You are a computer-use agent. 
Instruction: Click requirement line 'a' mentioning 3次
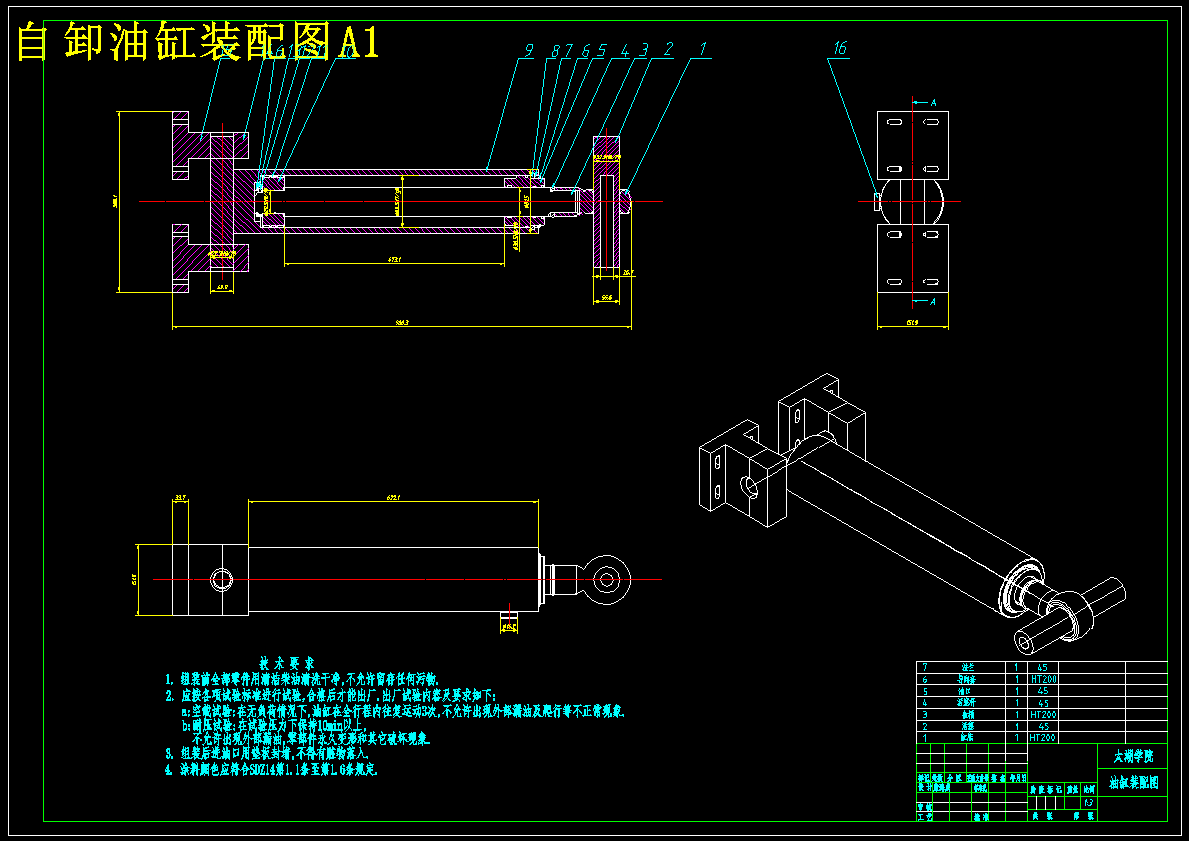coord(403,711)
